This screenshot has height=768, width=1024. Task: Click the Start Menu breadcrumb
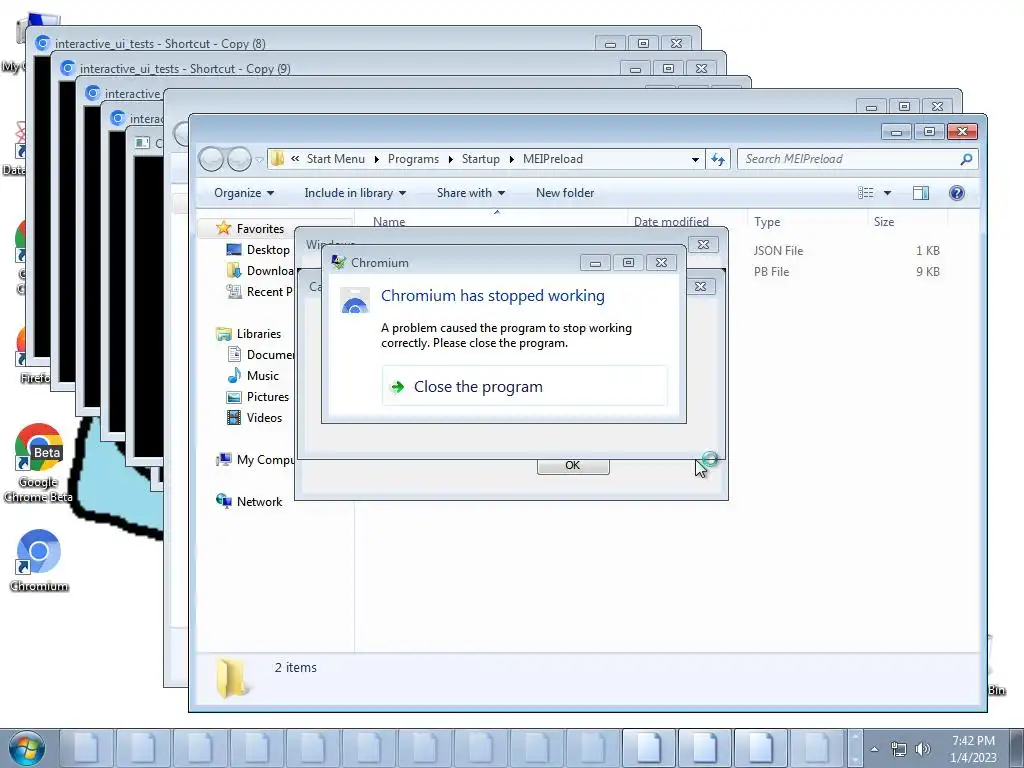[x=336, y=159]
